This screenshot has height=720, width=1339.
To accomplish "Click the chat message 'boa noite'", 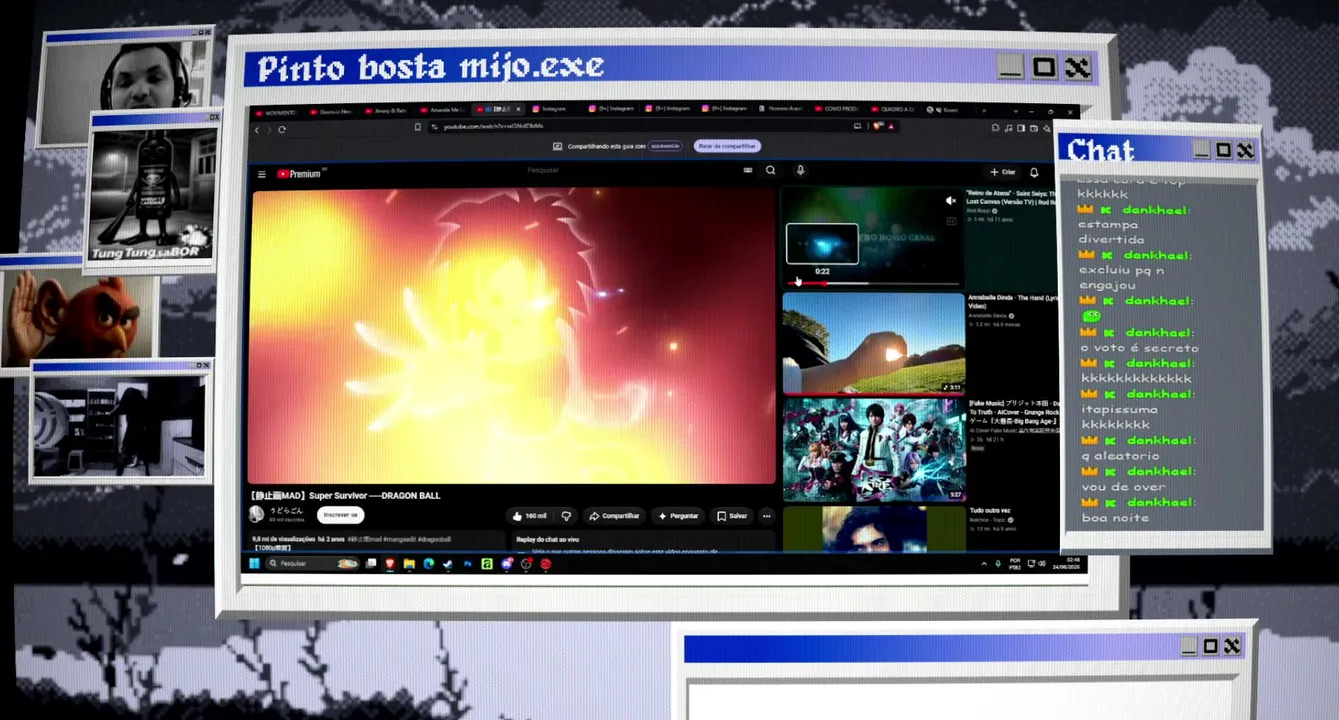I will pos(1115,518).
